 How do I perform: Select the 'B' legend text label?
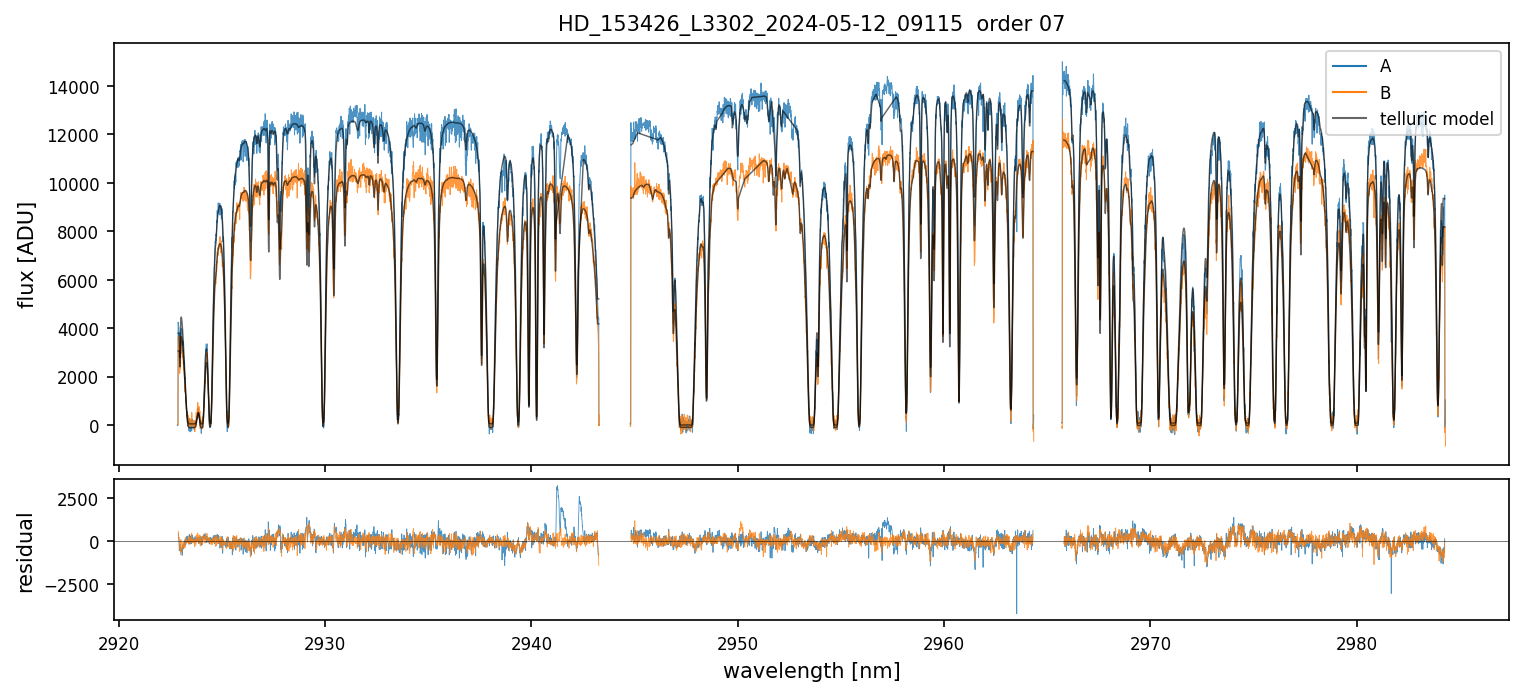[1385, 93]
